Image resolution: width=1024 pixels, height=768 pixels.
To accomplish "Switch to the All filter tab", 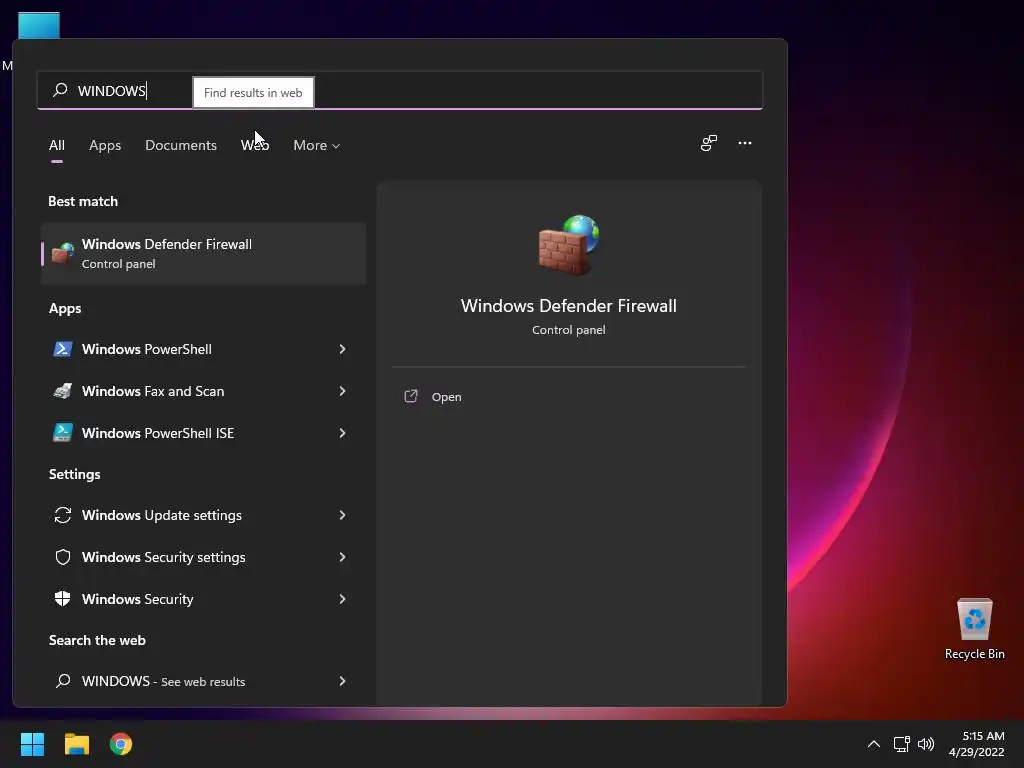I will coord(57,145).
